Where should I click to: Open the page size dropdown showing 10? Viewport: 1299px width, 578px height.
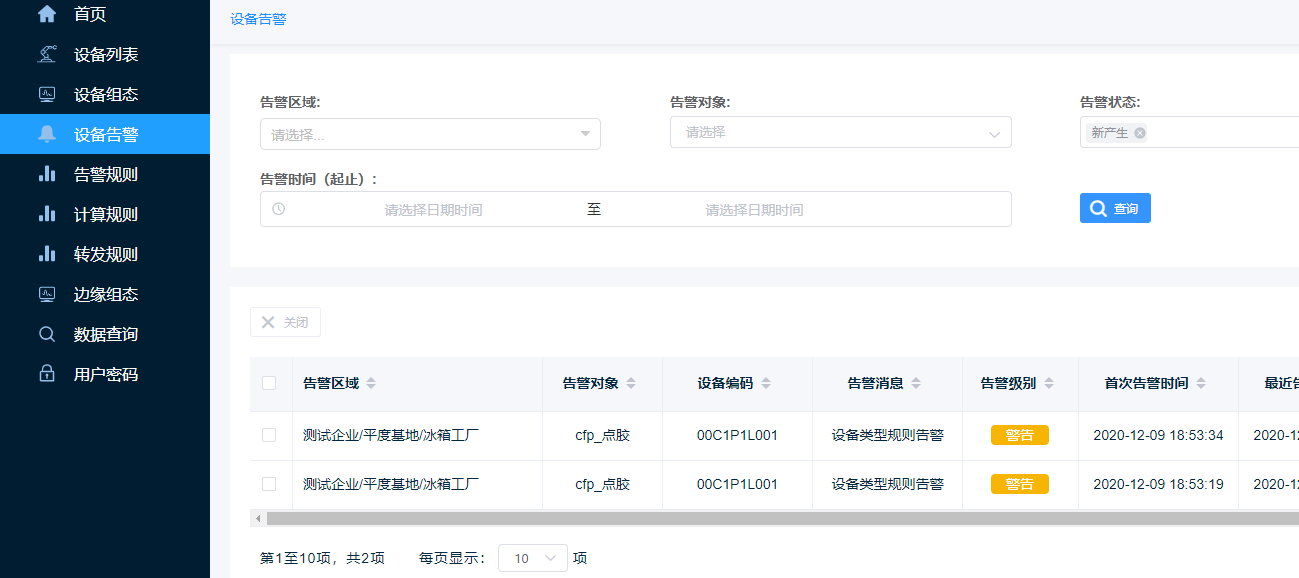(532, 558)
